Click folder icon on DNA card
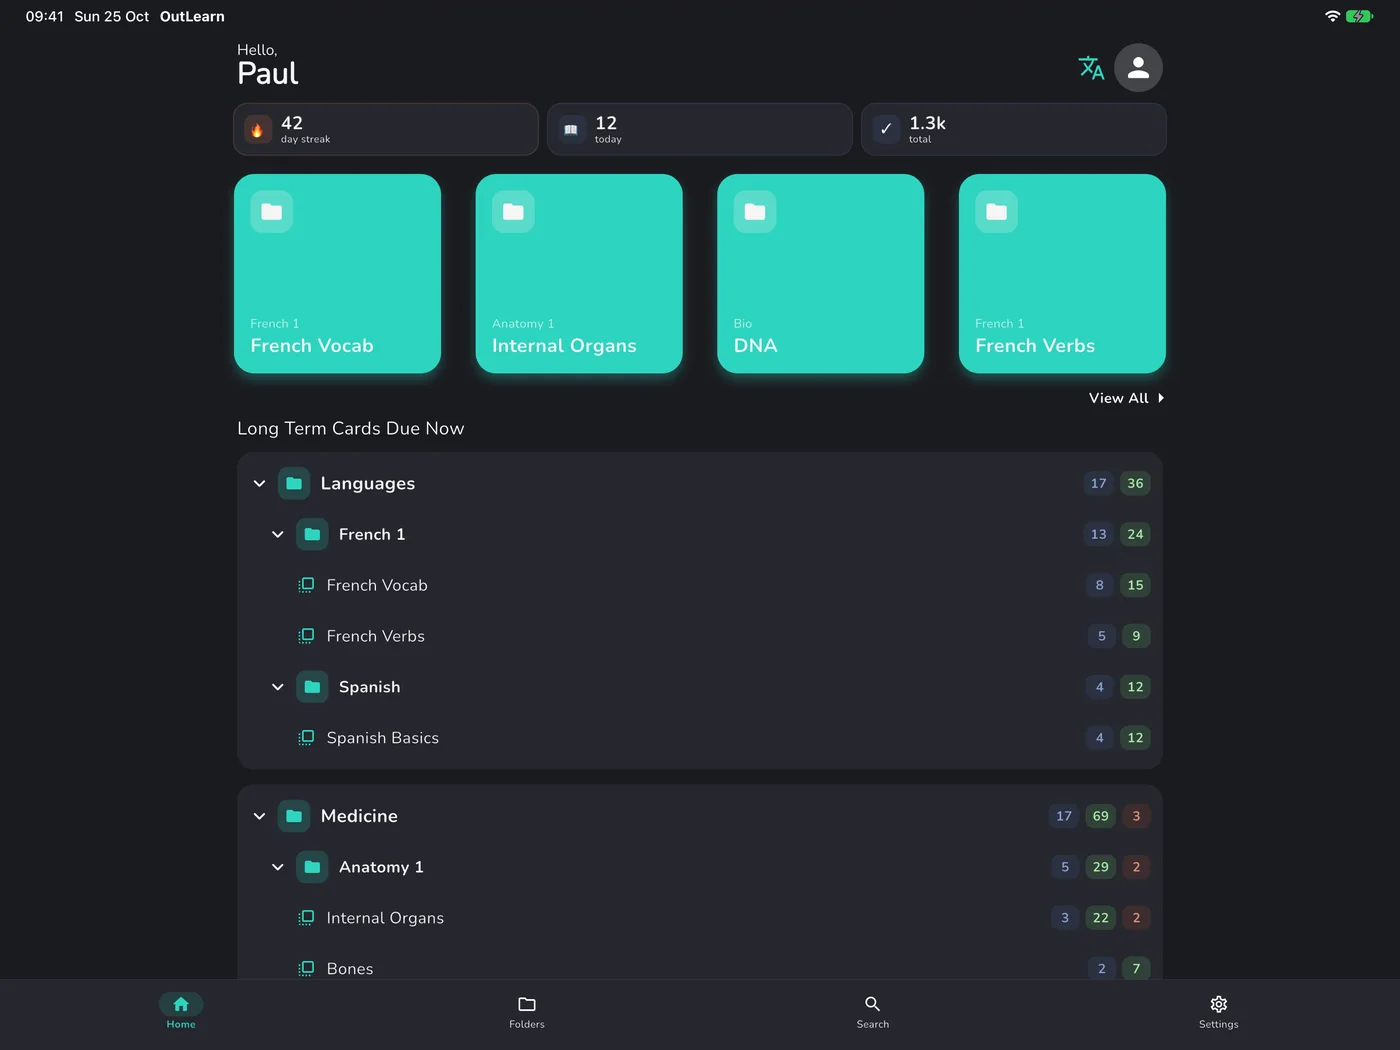Screen dimensions: 1400x1050 [x=755, y=212]
